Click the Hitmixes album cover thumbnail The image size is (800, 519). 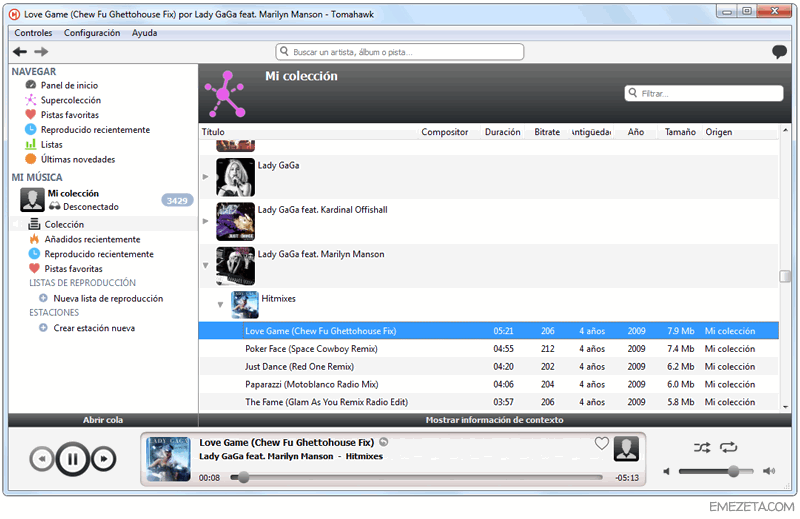[x=245, y=305]
